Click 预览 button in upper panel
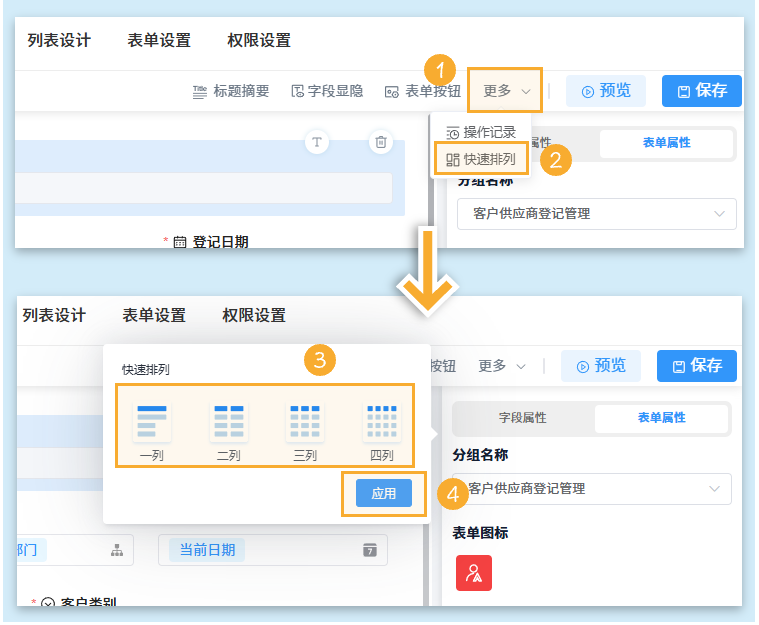This screenshot has height=625, width=759. pyautogui.click(x=606, y=91)
